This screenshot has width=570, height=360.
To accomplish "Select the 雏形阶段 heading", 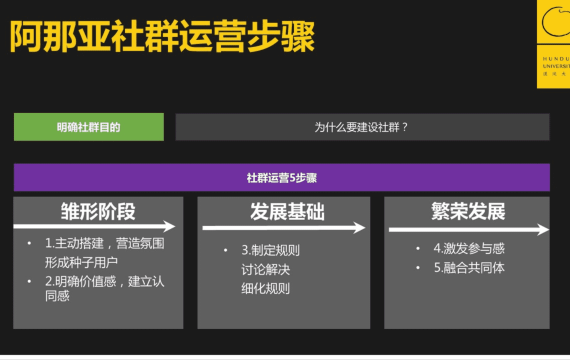I will (98, 211).
